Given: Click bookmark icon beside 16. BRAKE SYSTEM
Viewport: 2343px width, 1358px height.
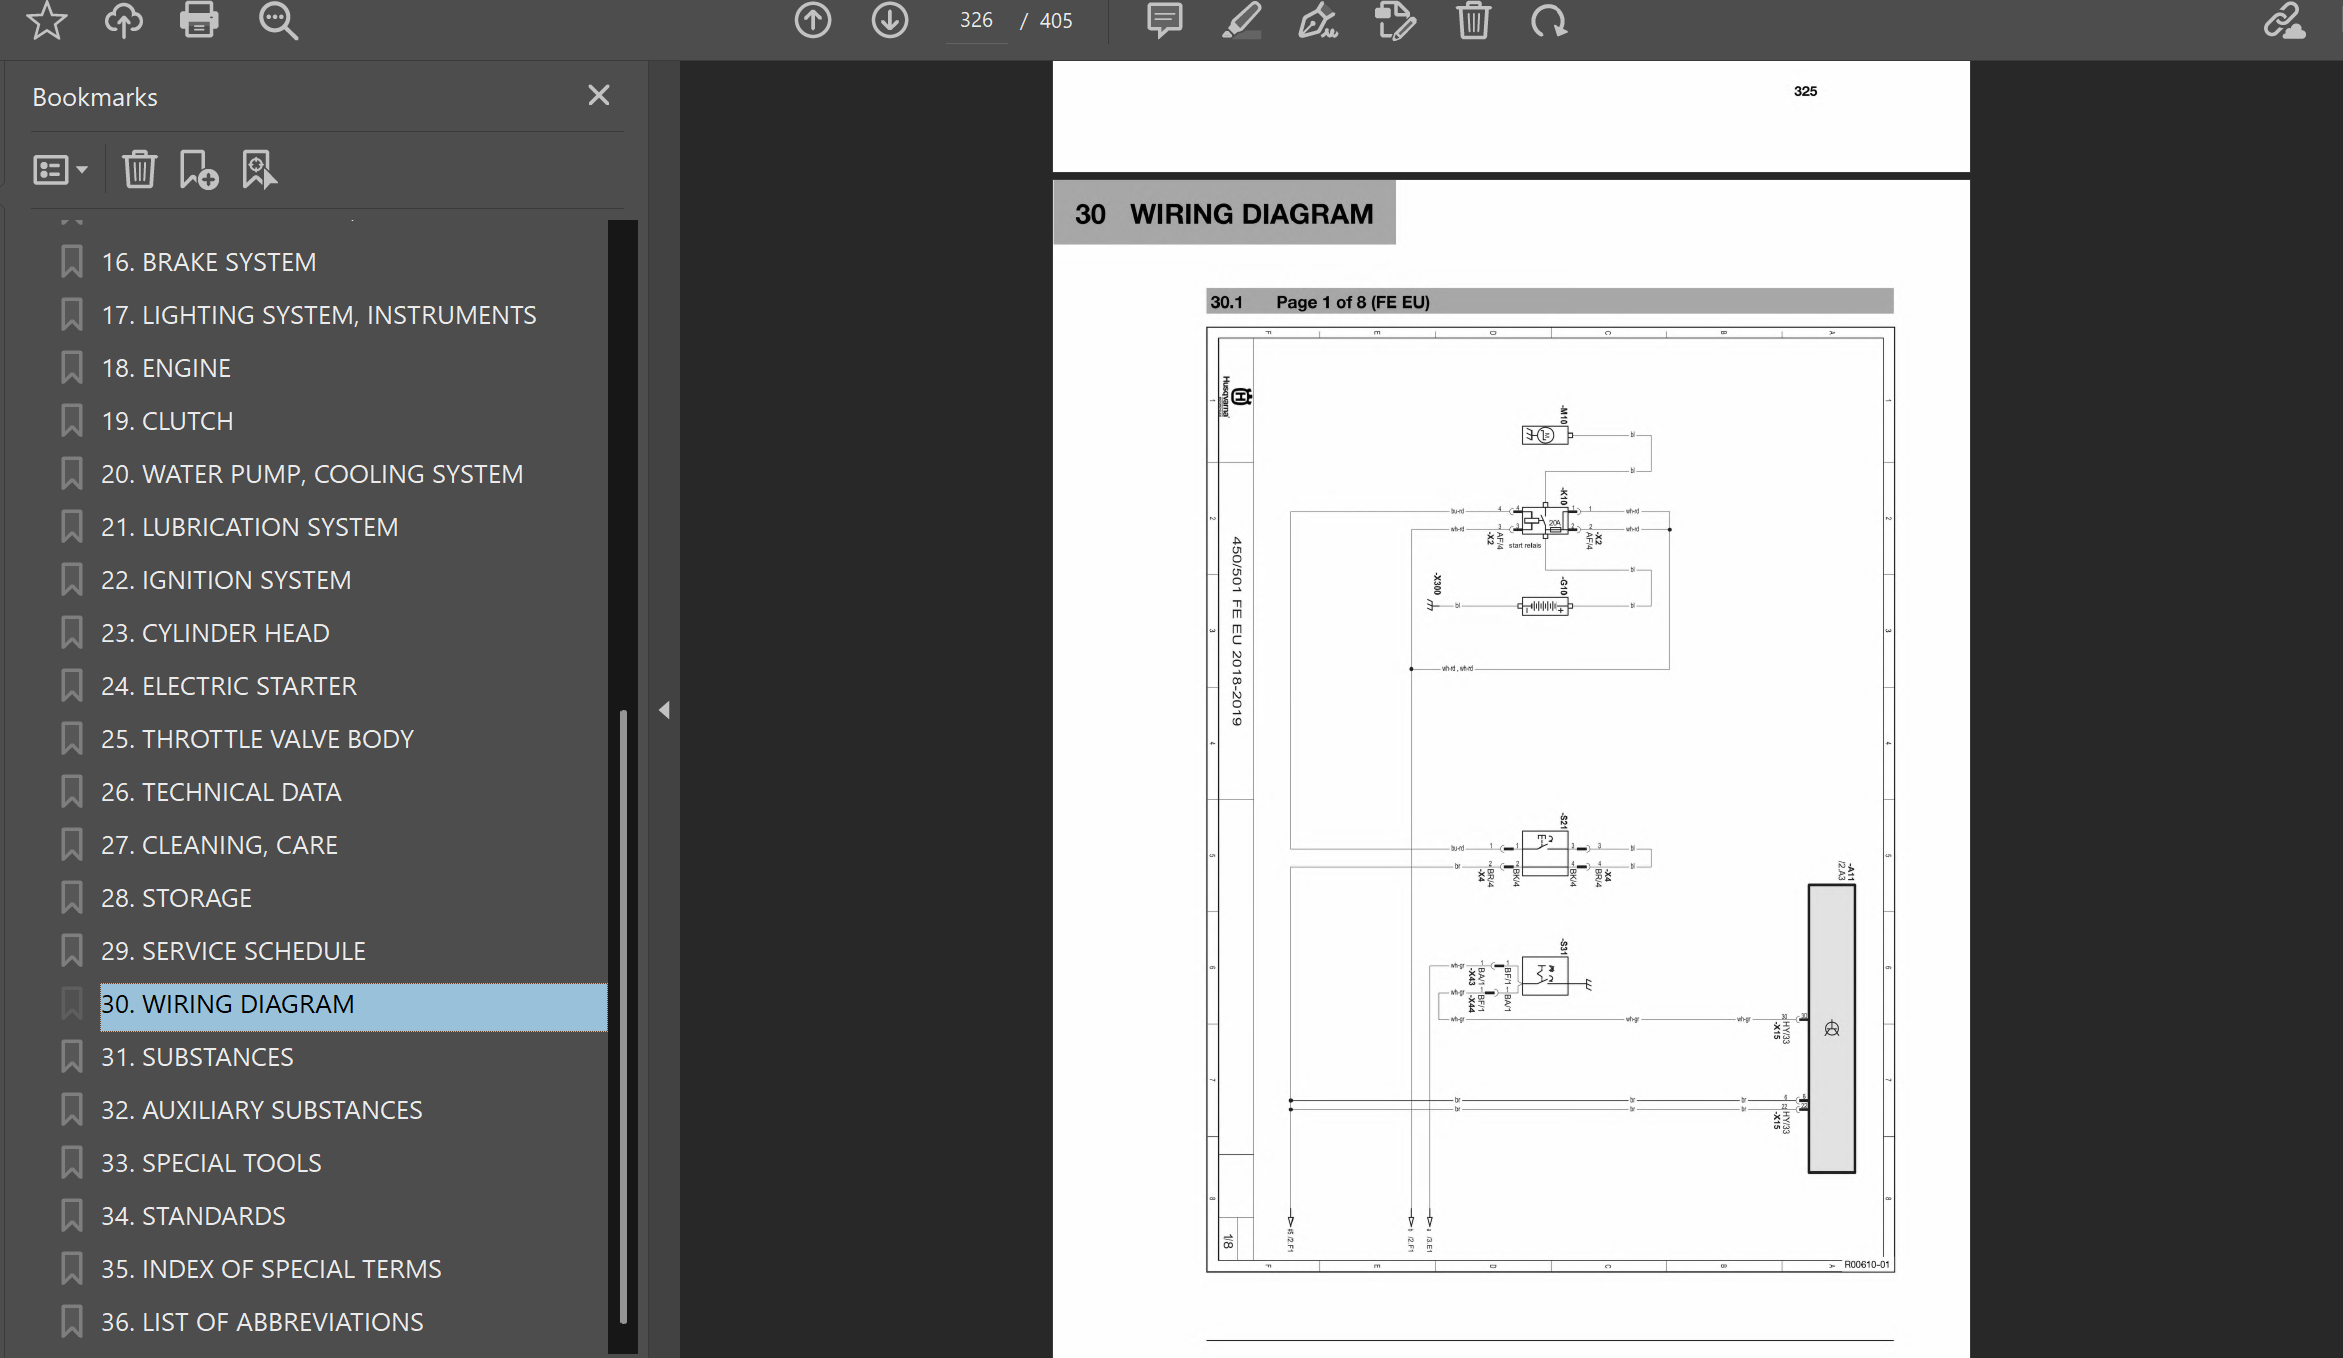Looking at the screenshot, I should coord(71,262).
